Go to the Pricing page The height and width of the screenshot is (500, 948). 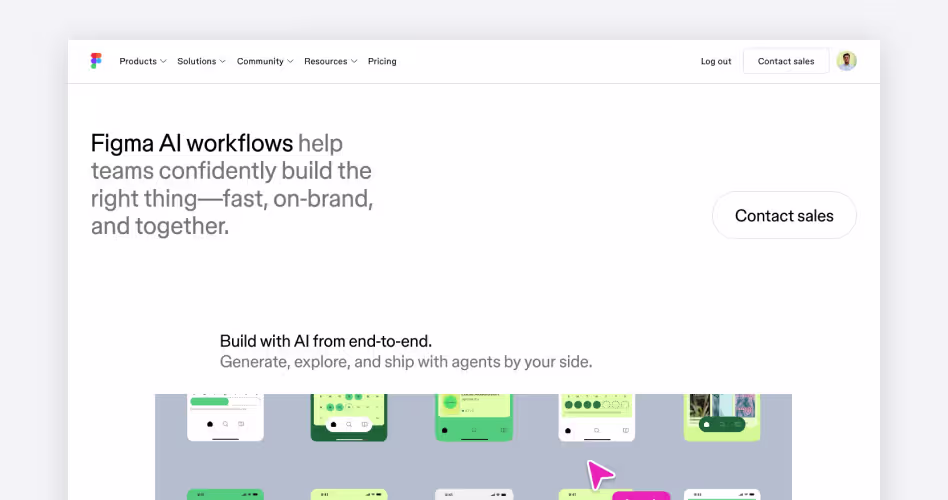pyautogui.click(x=382, y=61)
